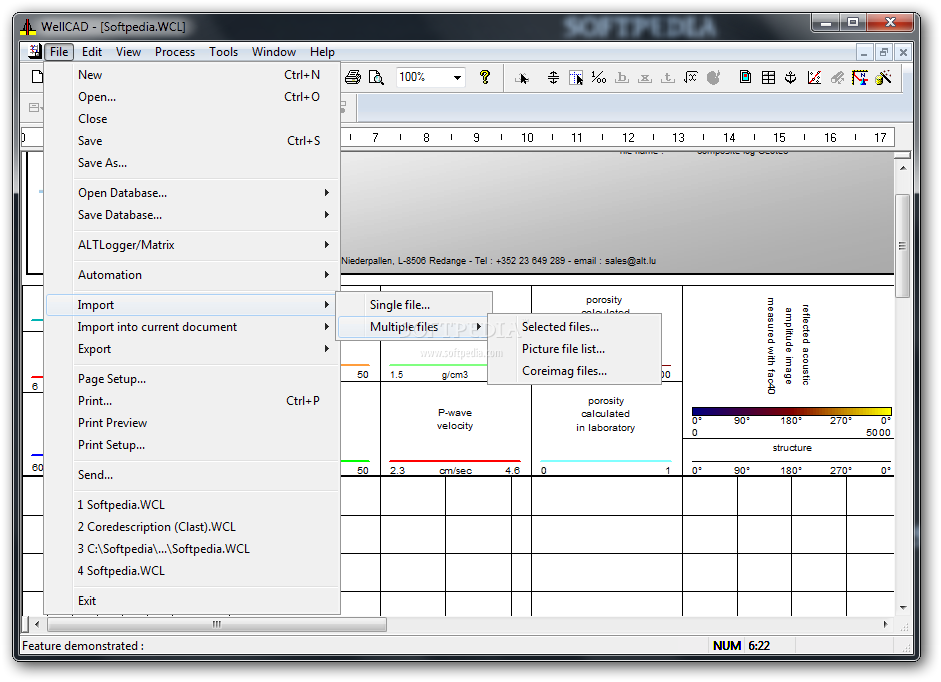The width and height of the screenshot is (941, 682).
Task: Open the 100% zoom dropdown
Action: [x=457, y=77]
